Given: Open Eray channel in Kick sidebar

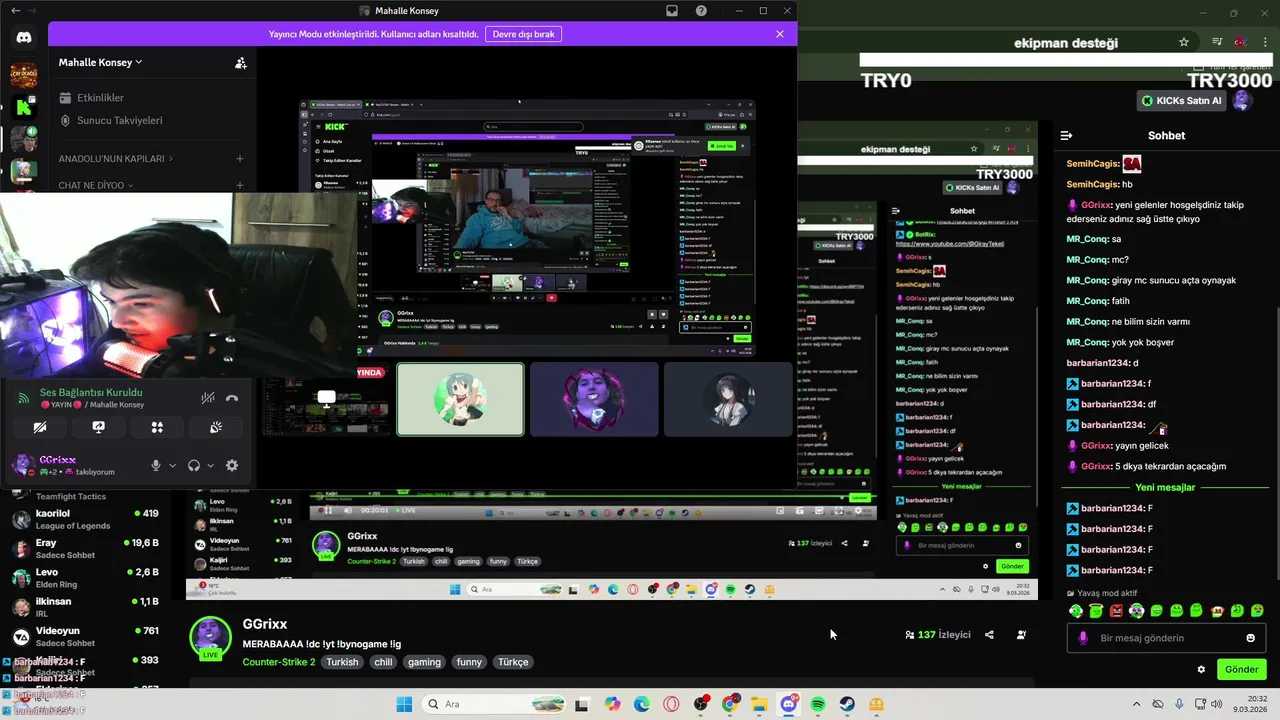Looking at the screenshot, I should 84,548.
